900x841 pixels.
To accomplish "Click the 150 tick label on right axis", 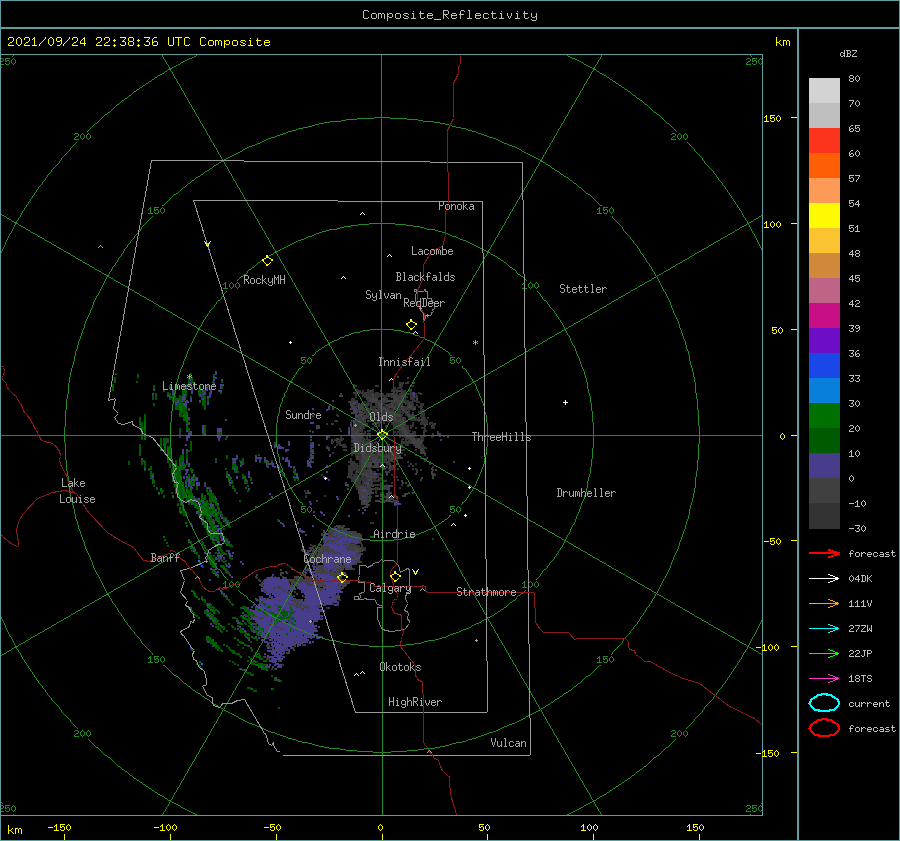I will tap(772, 118).
